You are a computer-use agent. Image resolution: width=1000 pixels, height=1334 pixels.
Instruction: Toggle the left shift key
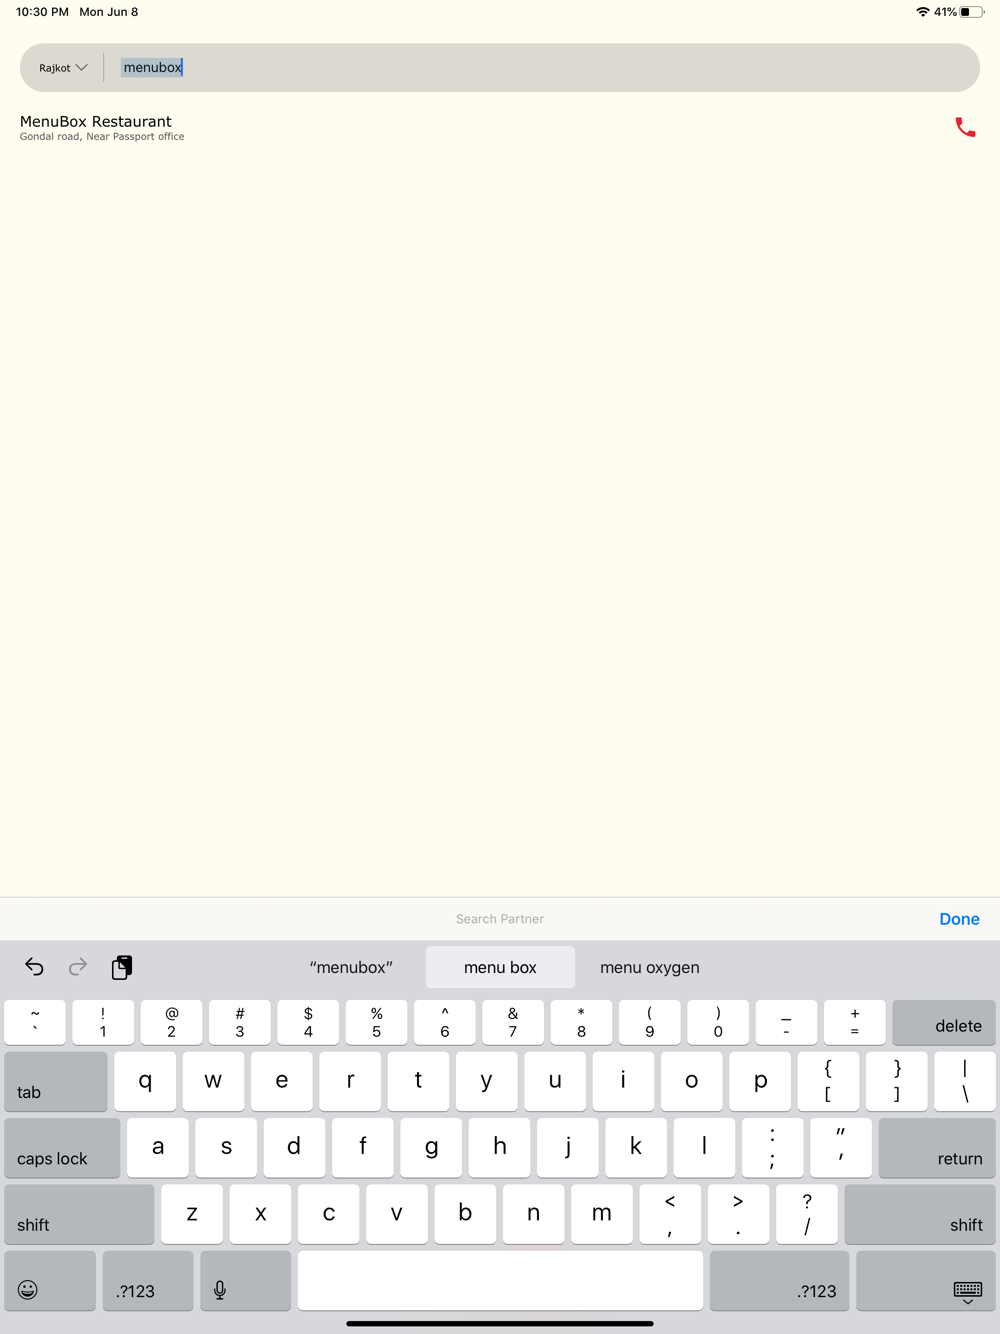[79, 1214]
